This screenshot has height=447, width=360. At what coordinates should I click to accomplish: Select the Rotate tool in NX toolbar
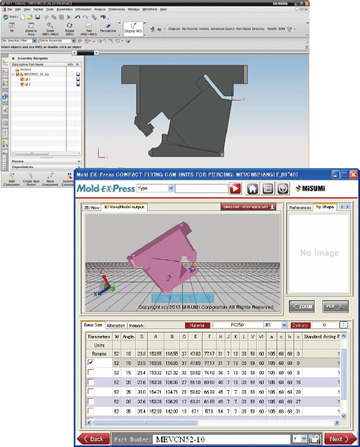[x=69, y=29]
